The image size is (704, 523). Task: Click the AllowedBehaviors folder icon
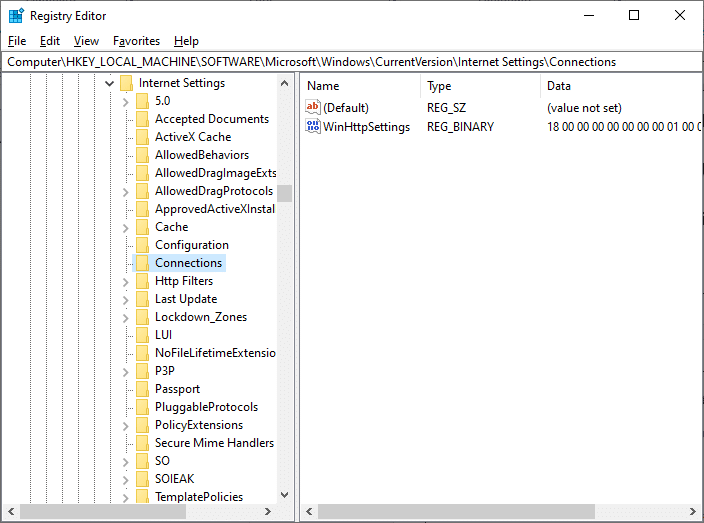(142, 155)
